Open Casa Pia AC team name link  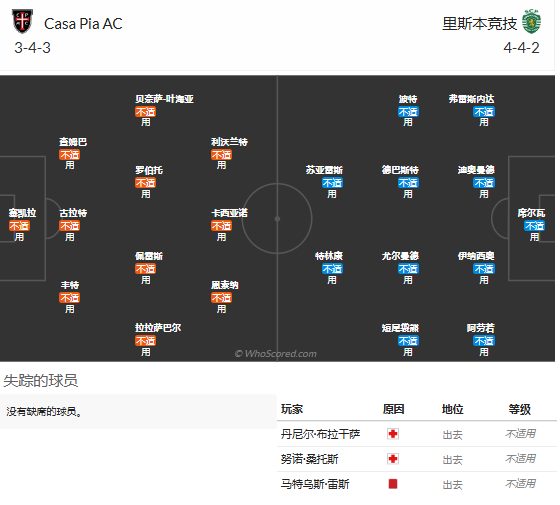tap(83, 24)
